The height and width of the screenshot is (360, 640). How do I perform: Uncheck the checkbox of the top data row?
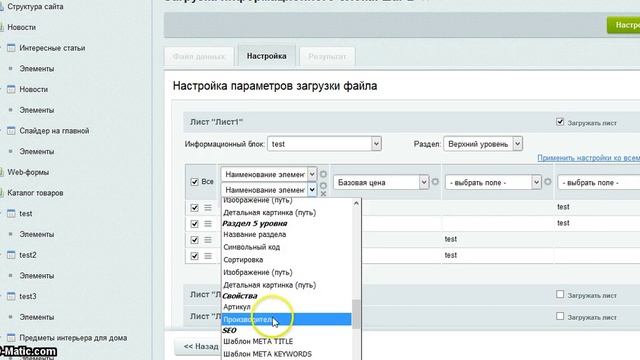coord(194,207)
